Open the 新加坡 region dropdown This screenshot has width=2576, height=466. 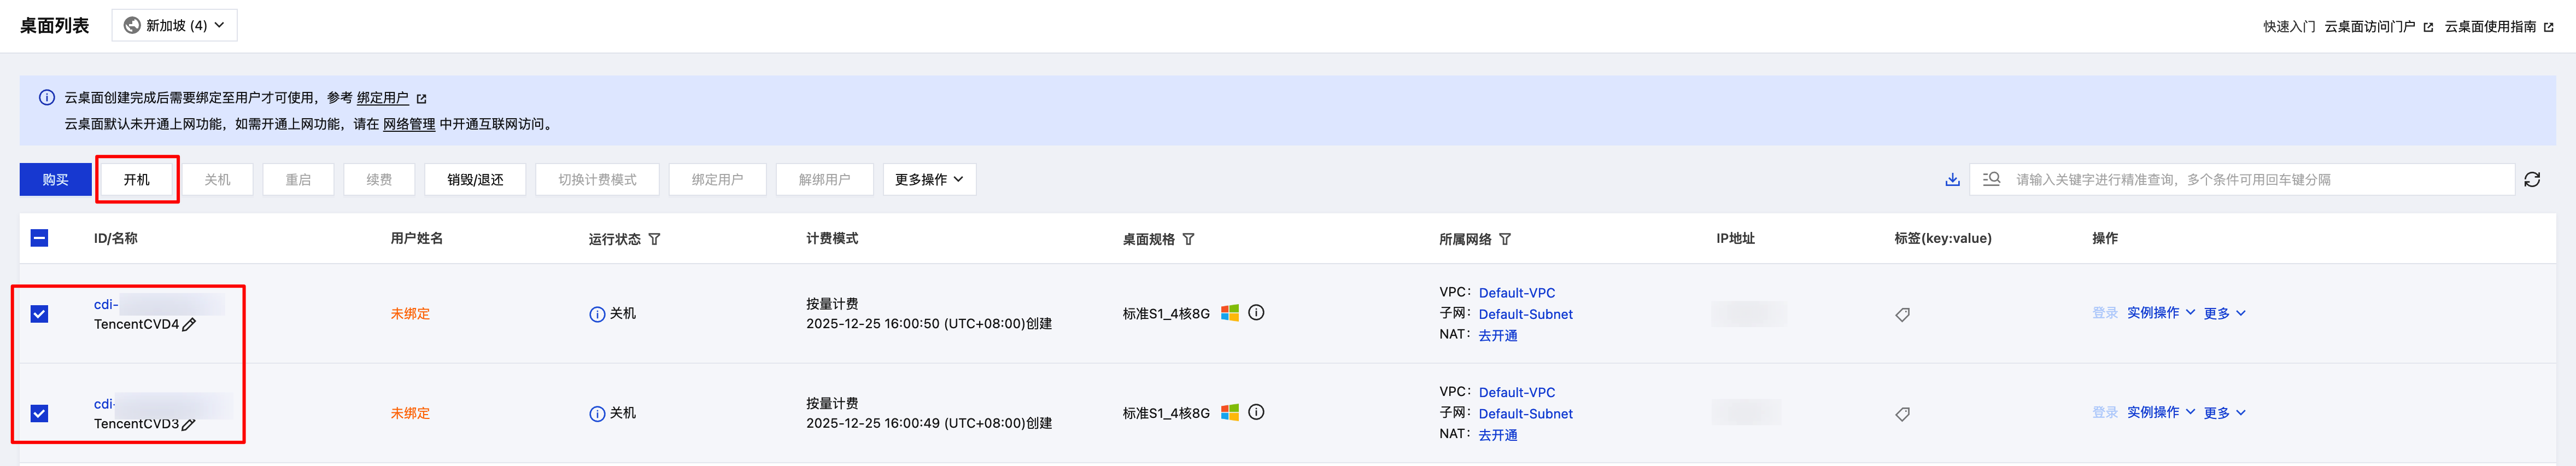click(x=175, y=26)
